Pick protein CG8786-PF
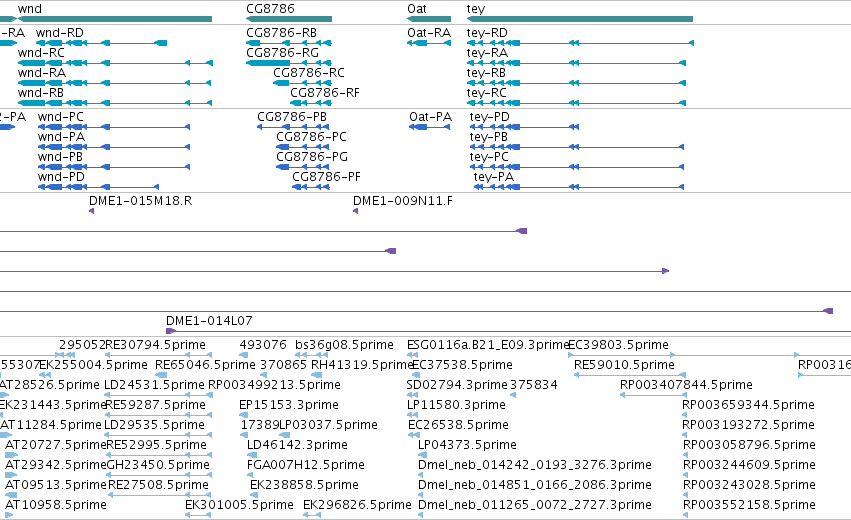The image size is (851, 520). (326, 177)
